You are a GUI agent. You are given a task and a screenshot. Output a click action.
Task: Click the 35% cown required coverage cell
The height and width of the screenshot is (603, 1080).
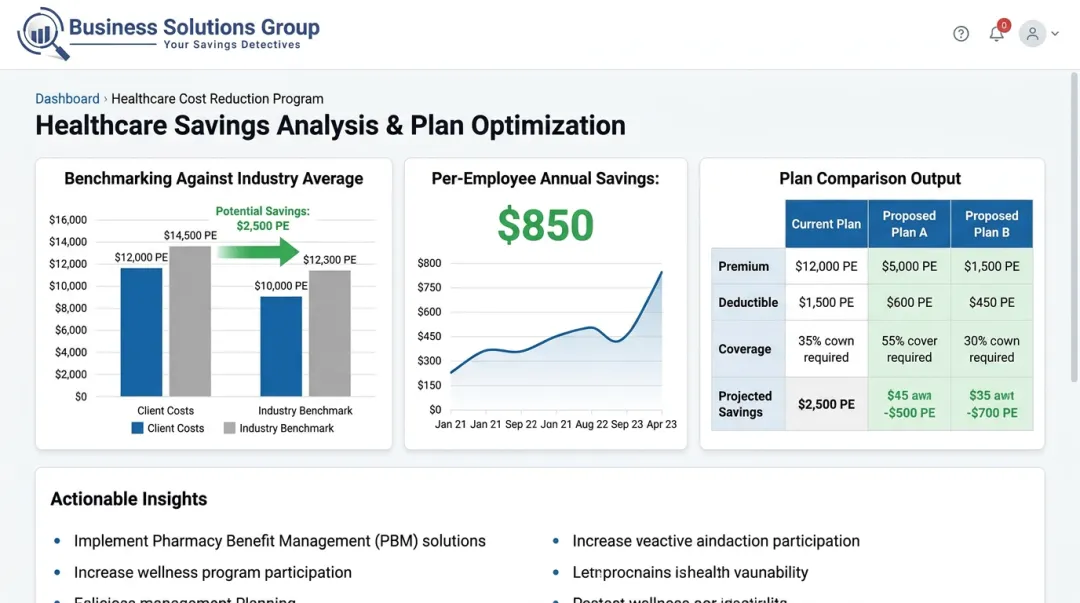[x=827, y=349]
